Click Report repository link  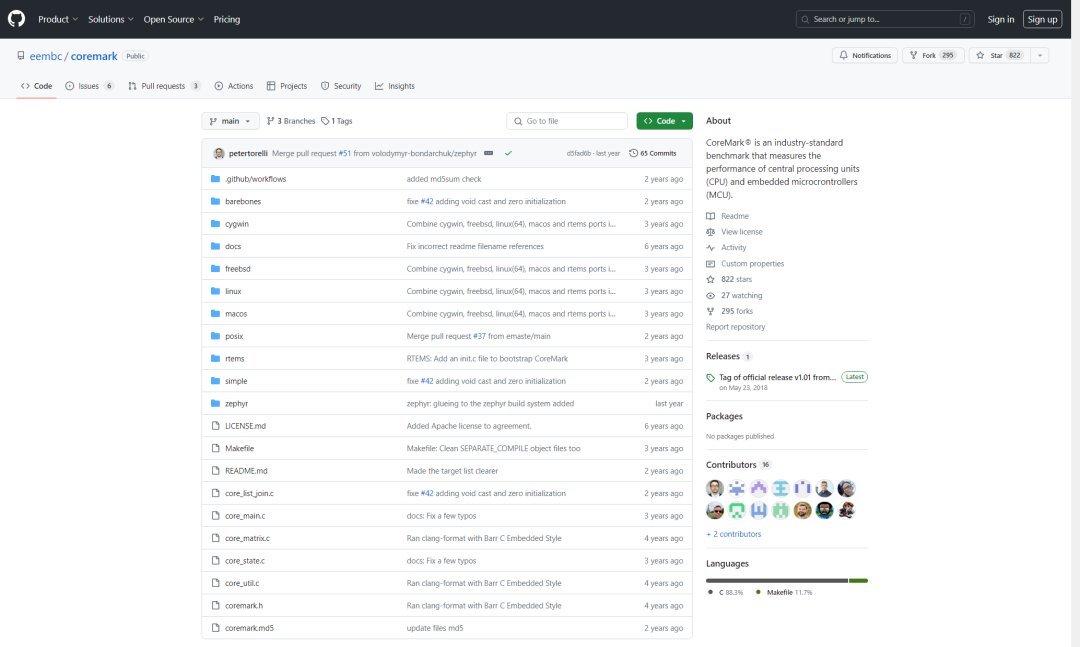click(736, 327)
